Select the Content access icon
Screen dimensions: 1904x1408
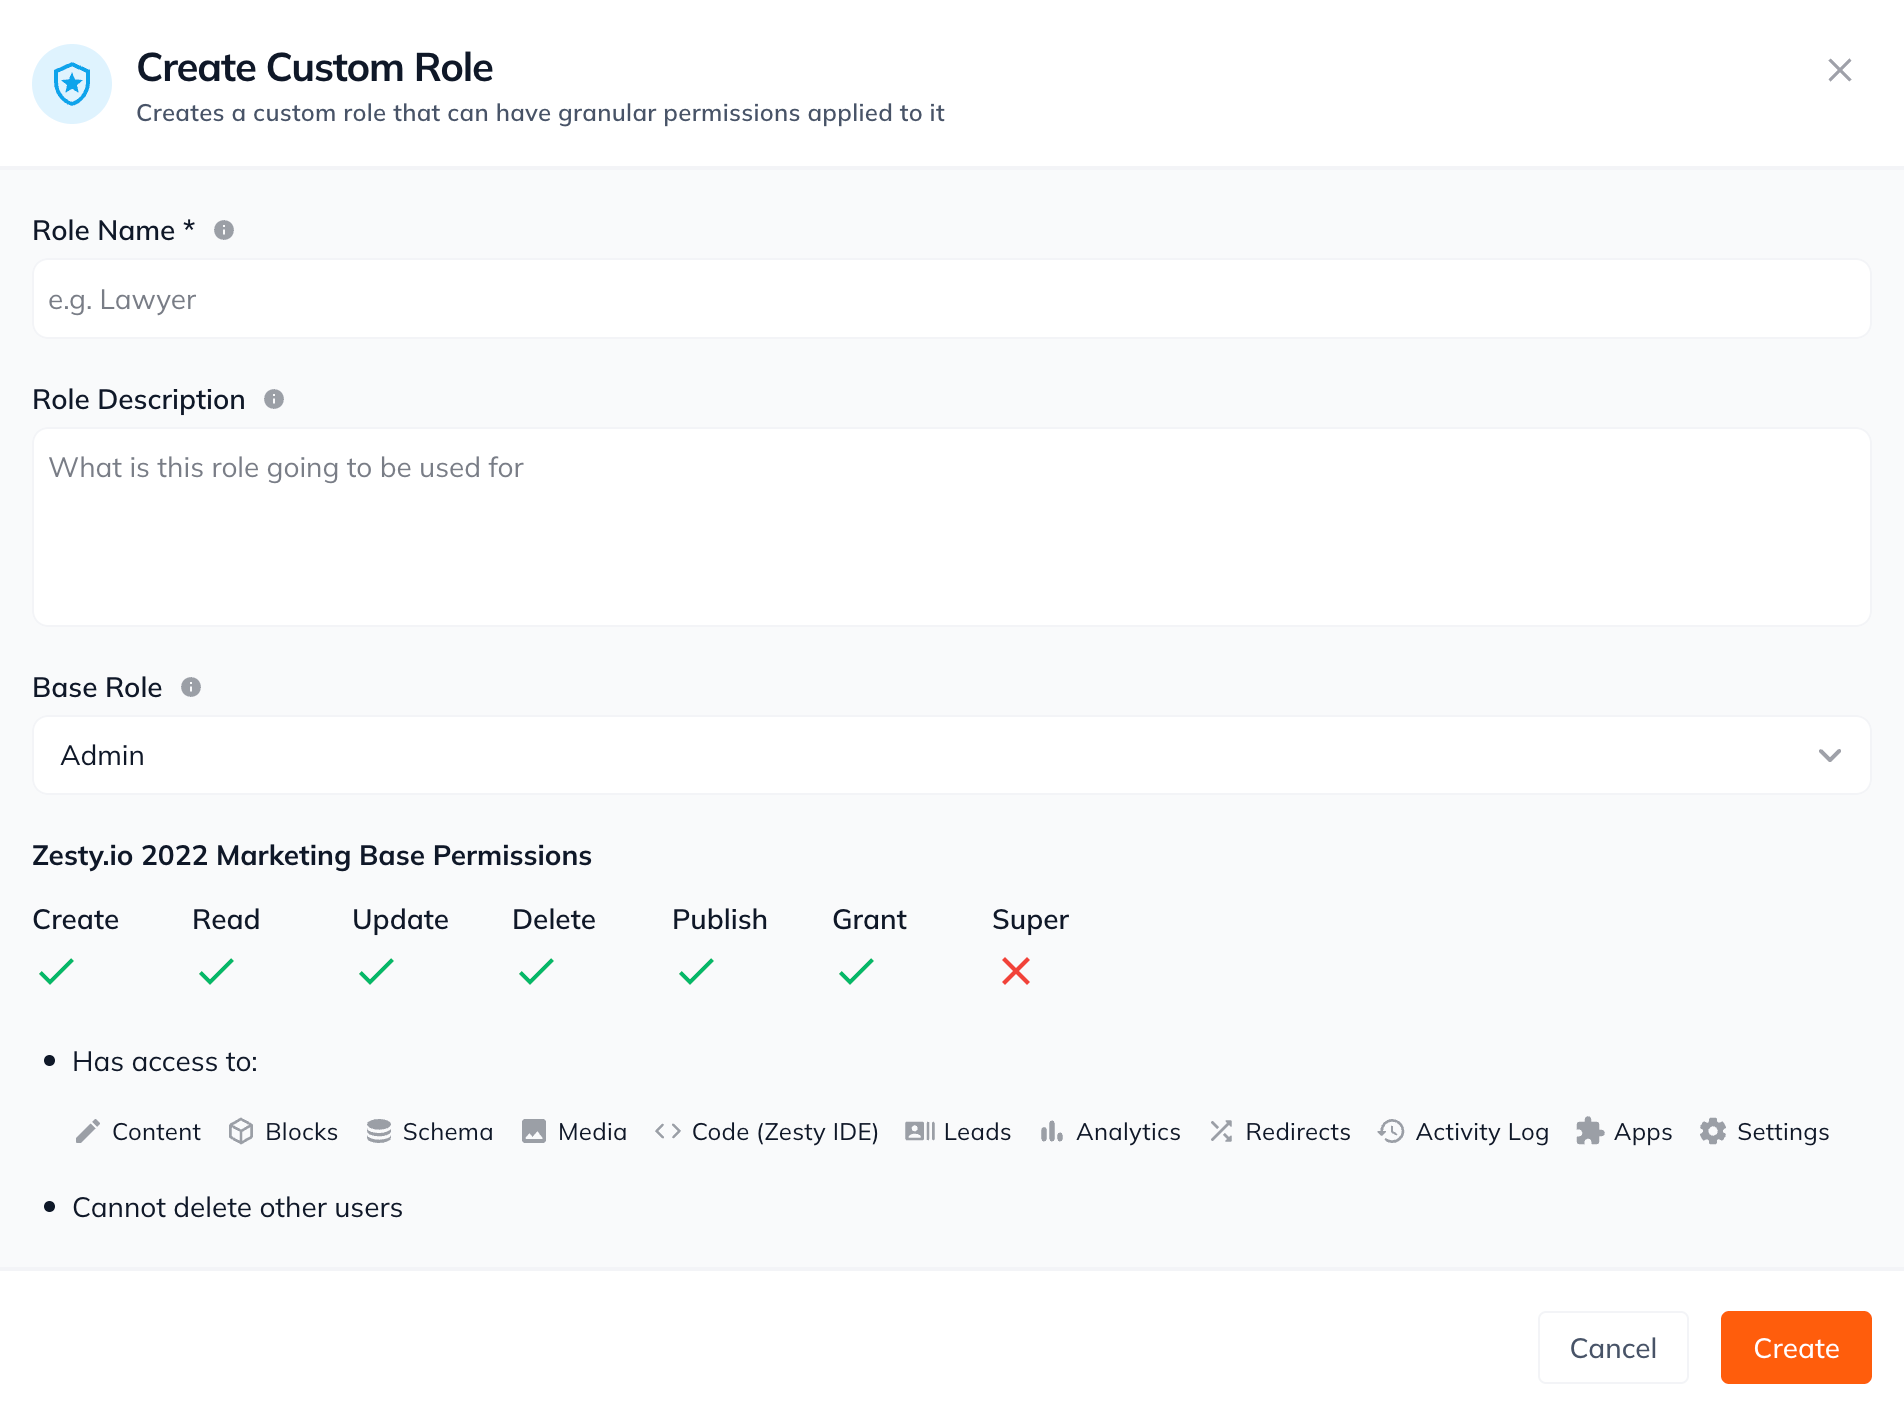(x=89, y=1131)
